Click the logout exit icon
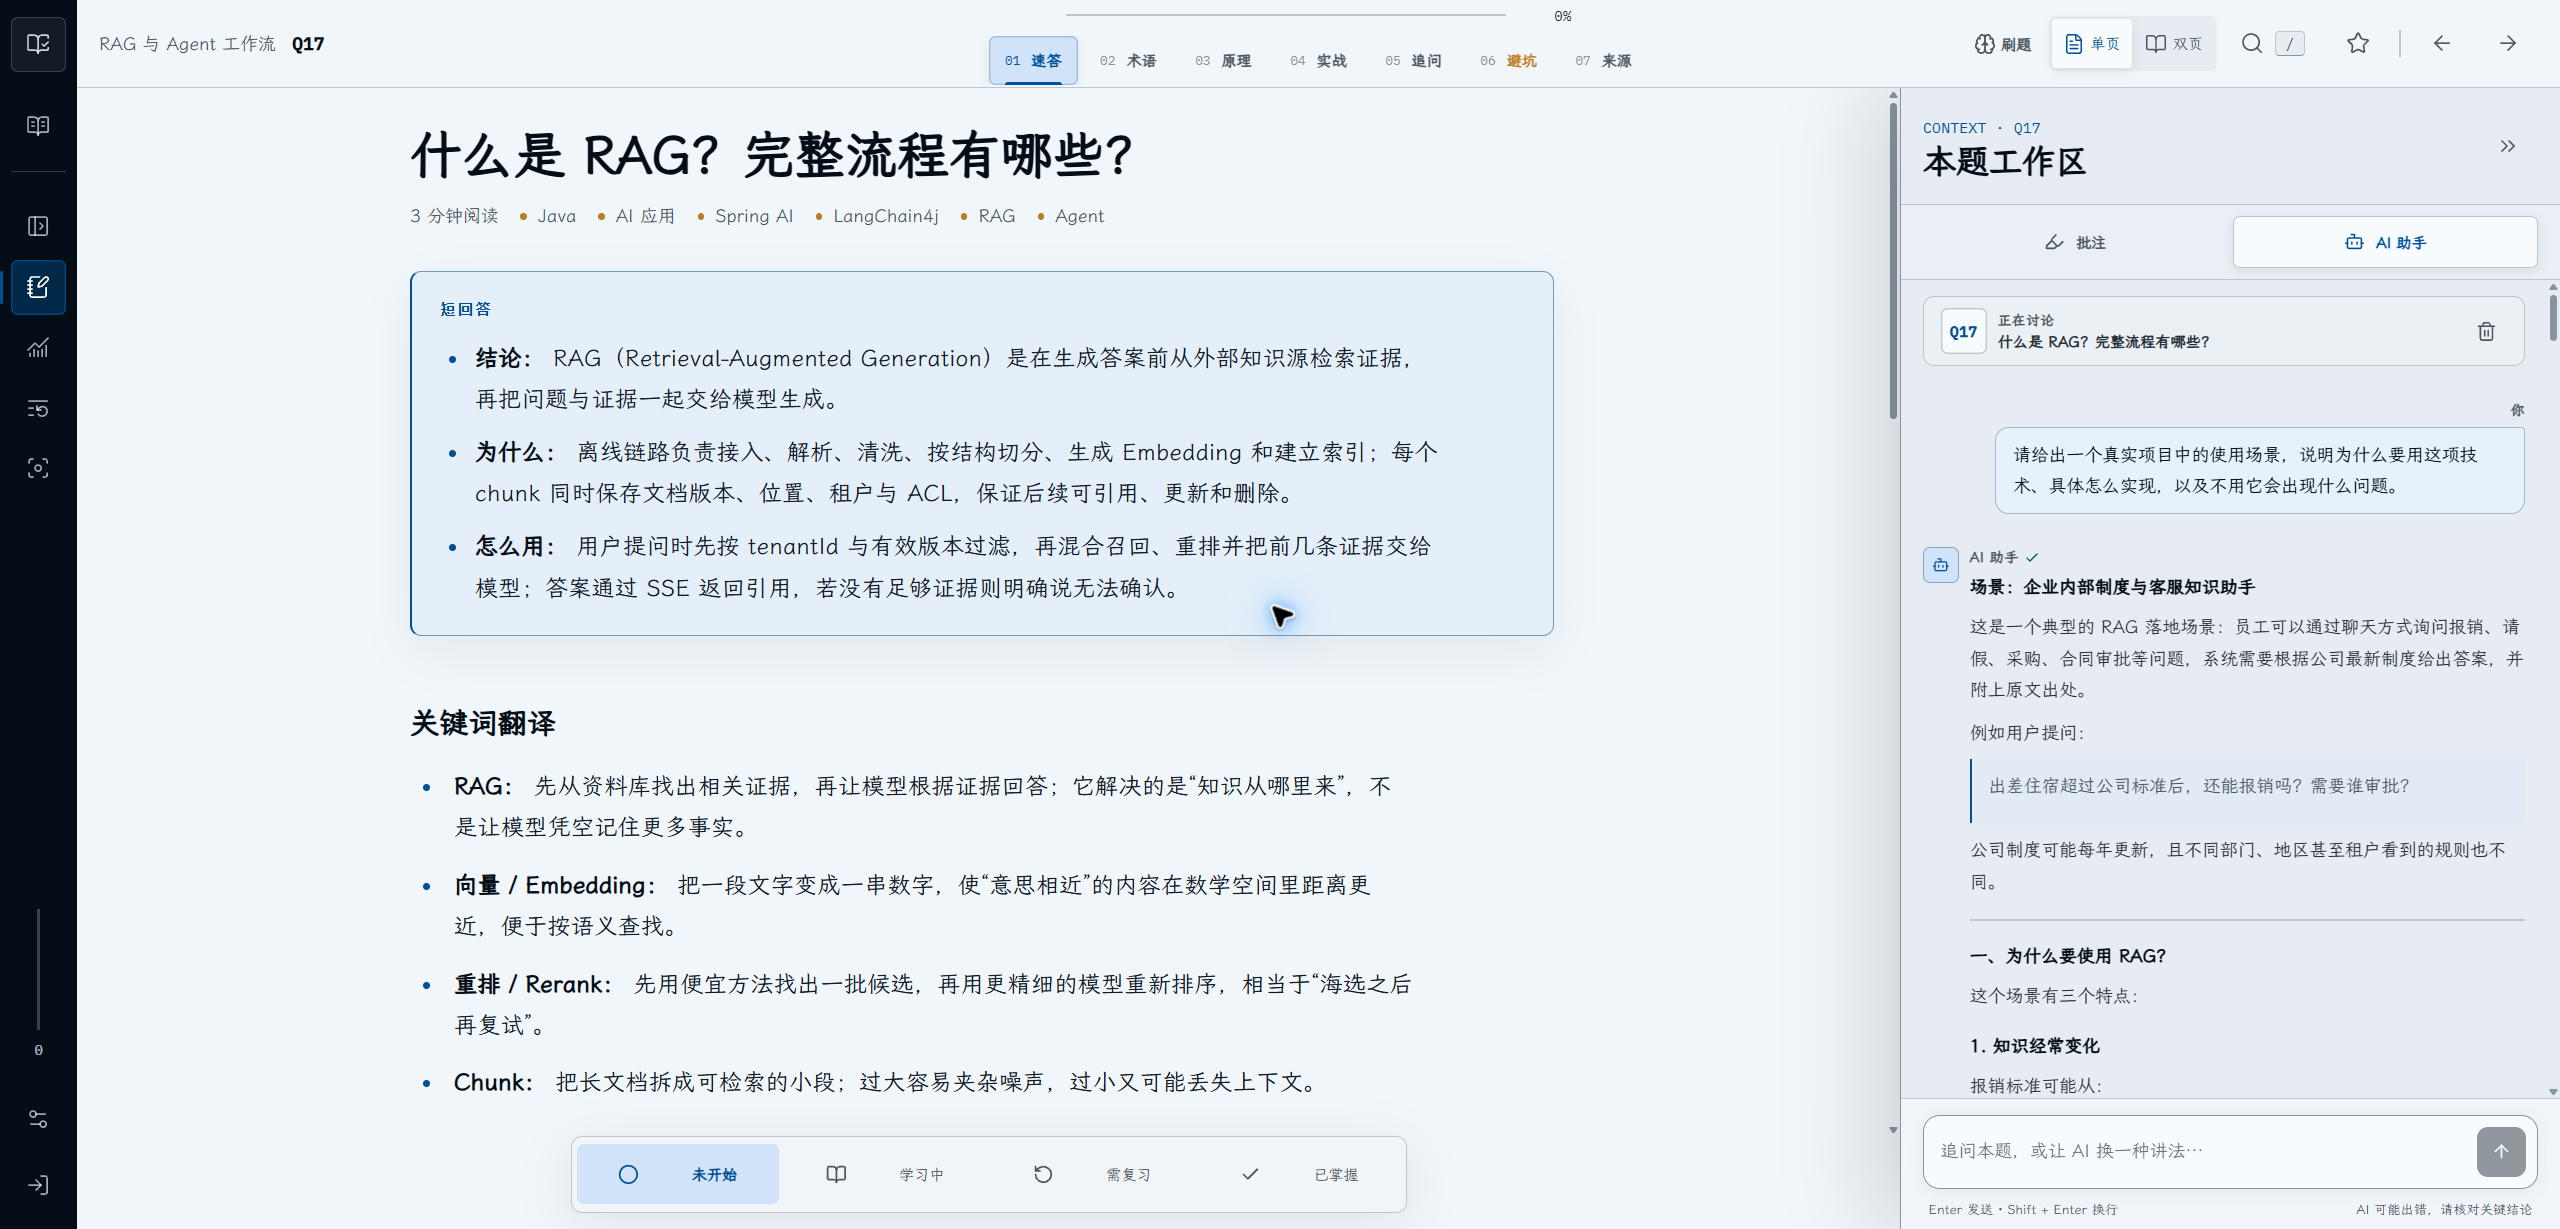Viewport: 2560px width, 1229px height. coord(38,1185)
